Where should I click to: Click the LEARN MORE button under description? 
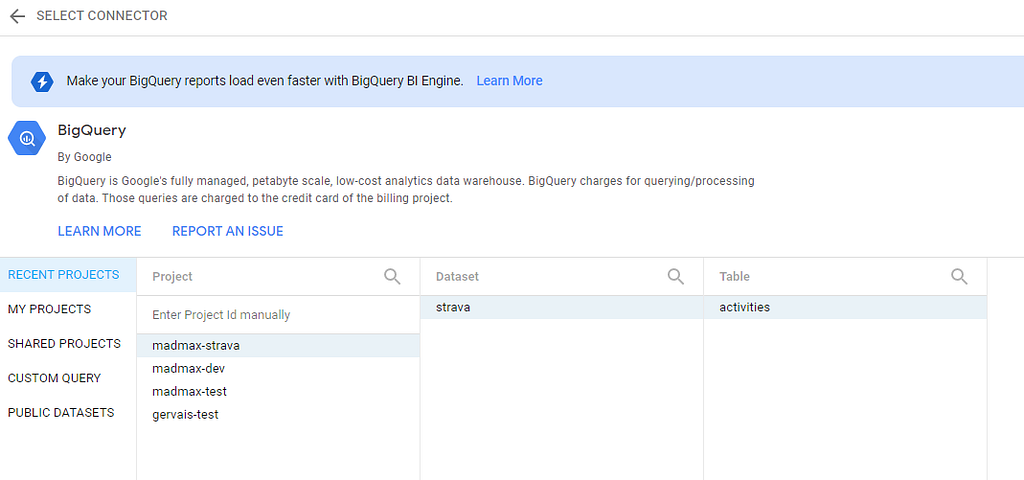[99, 231]
